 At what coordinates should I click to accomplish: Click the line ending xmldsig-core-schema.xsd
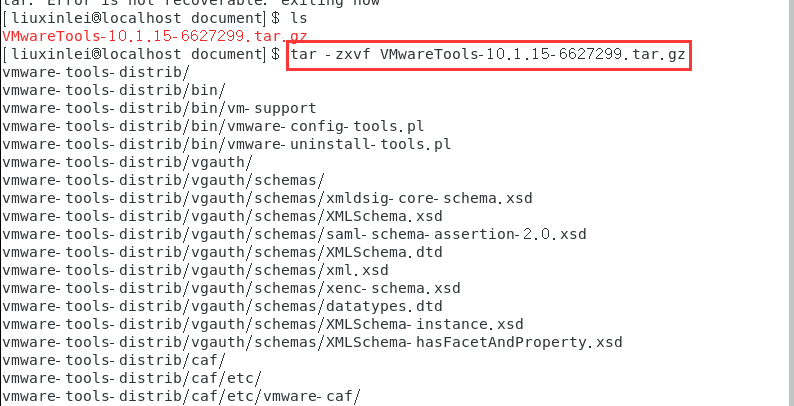click(267, 198)
